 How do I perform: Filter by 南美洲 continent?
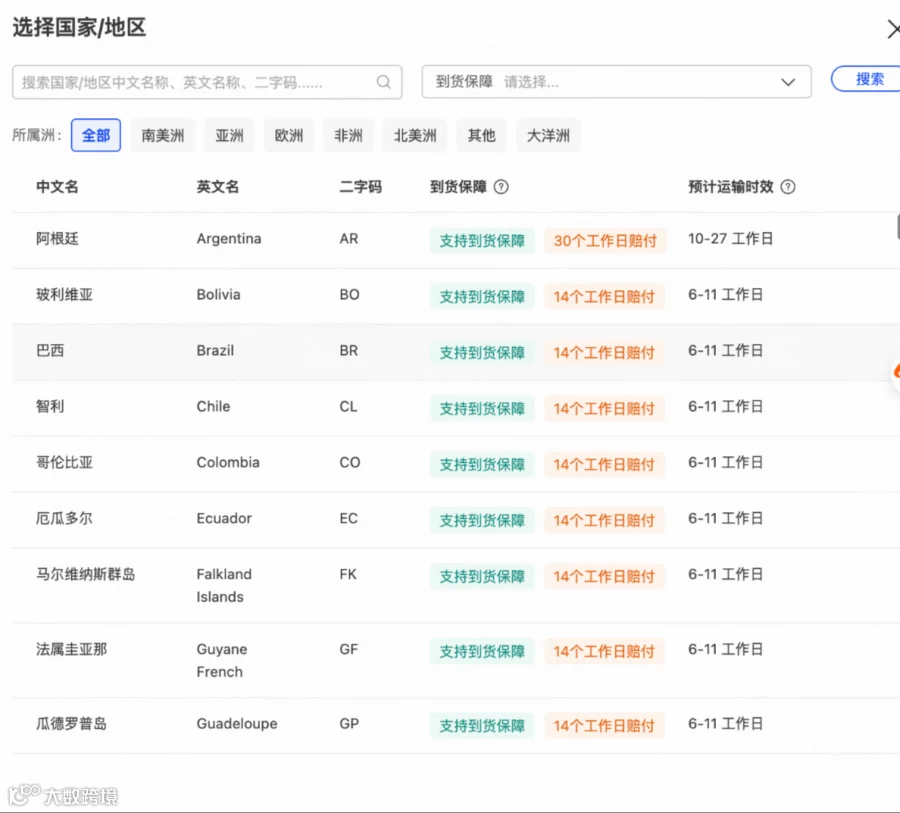[163, 136]
